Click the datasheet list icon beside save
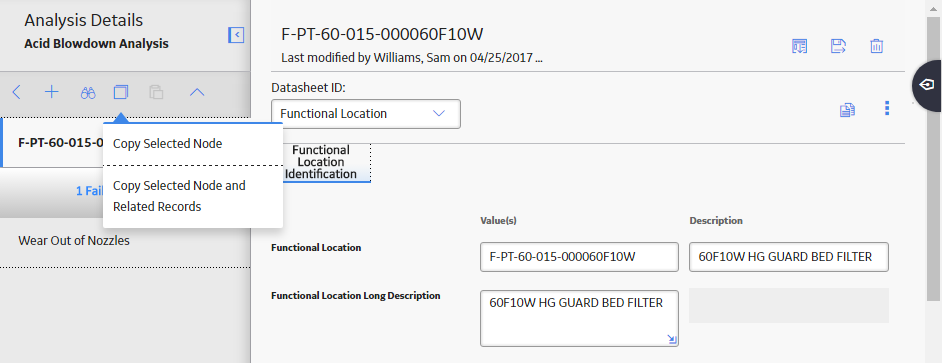 [800, 46]
